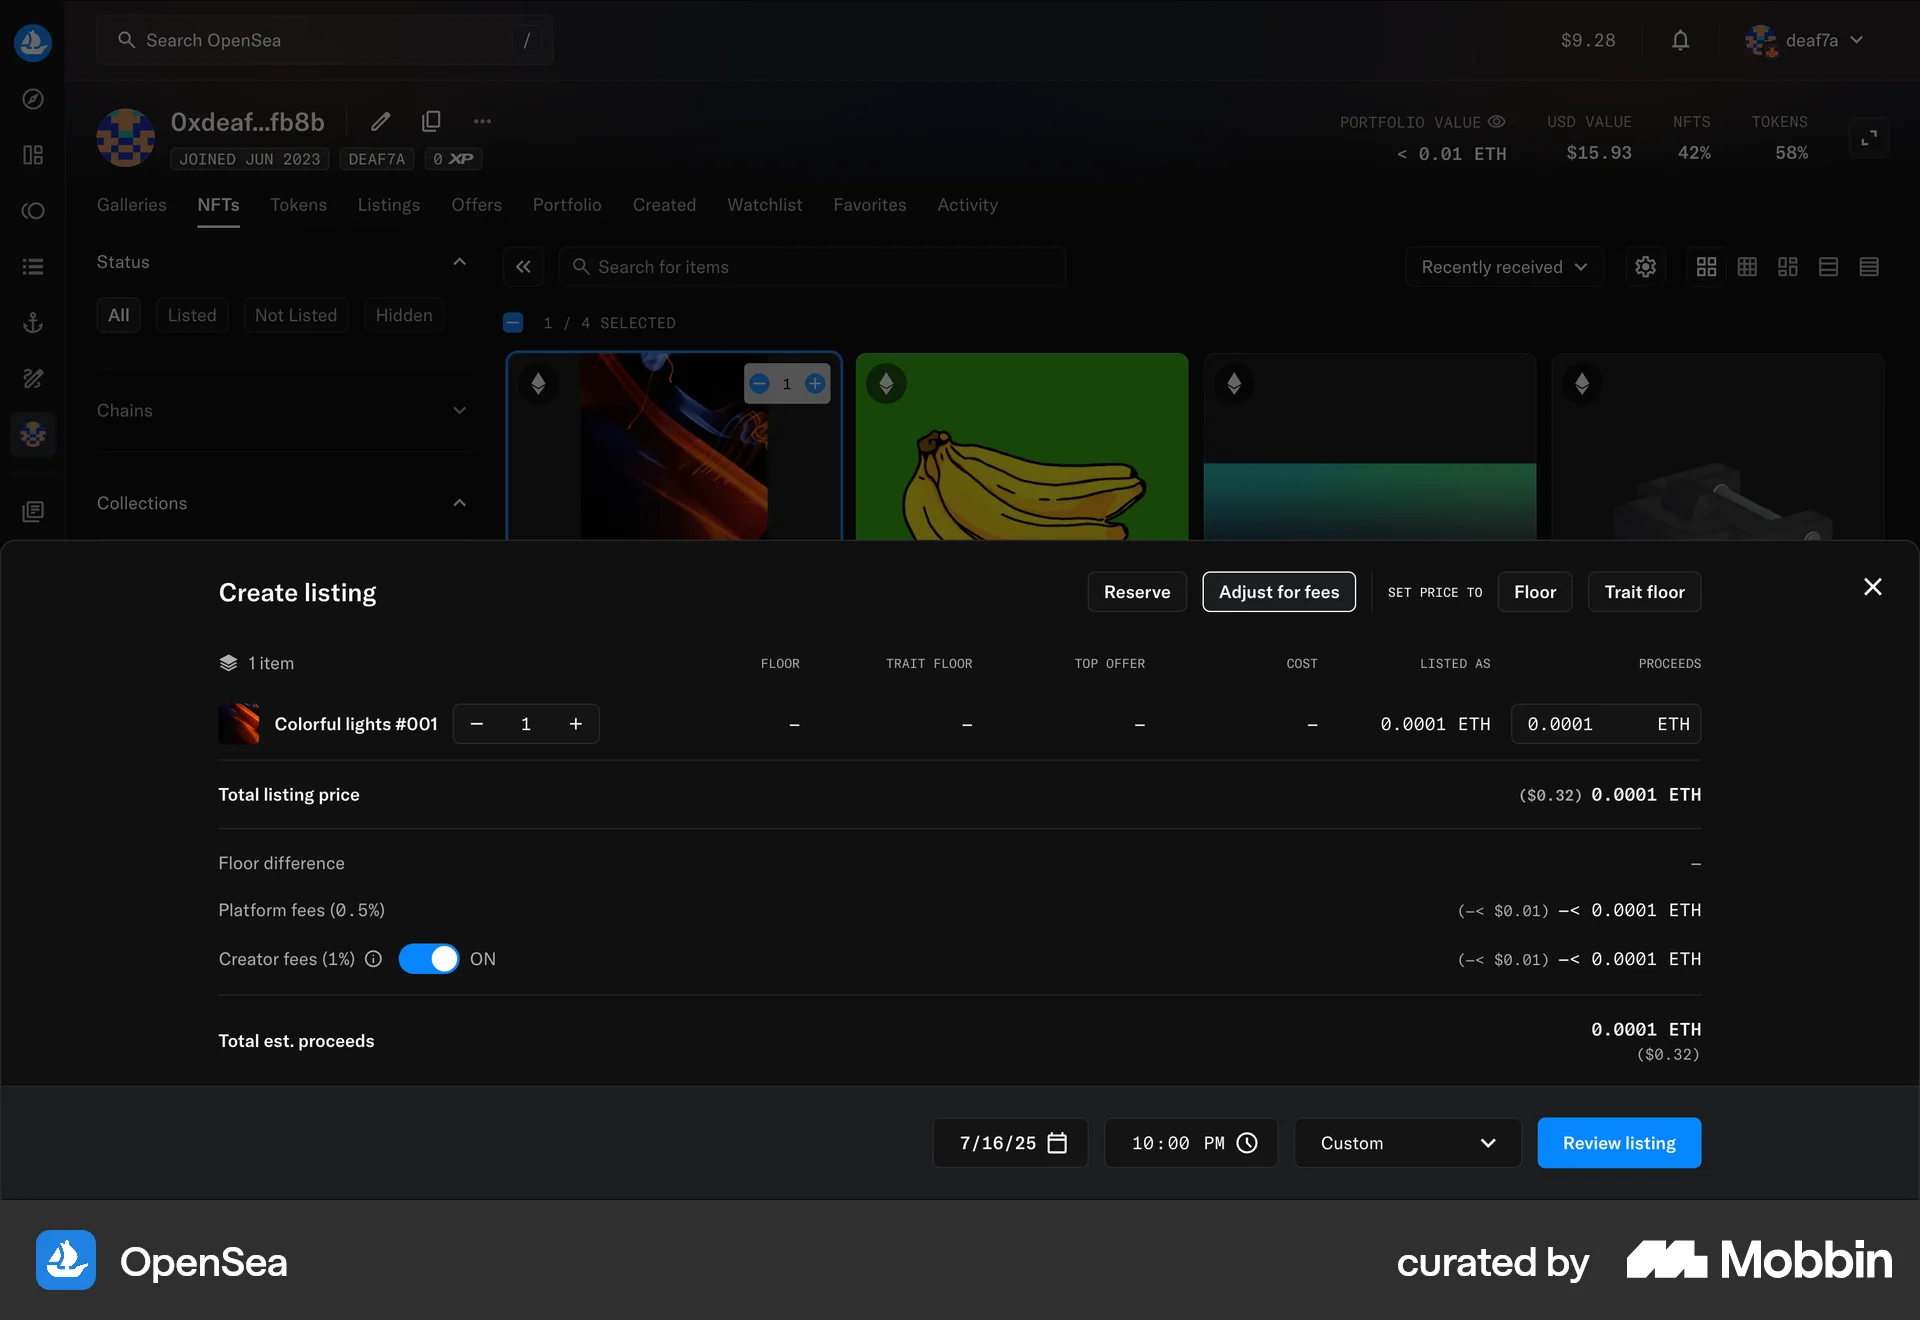The image size is (1920, 1320).
Task: Open the display settings gear above the grid
Action: click(x=1645, y=267)
